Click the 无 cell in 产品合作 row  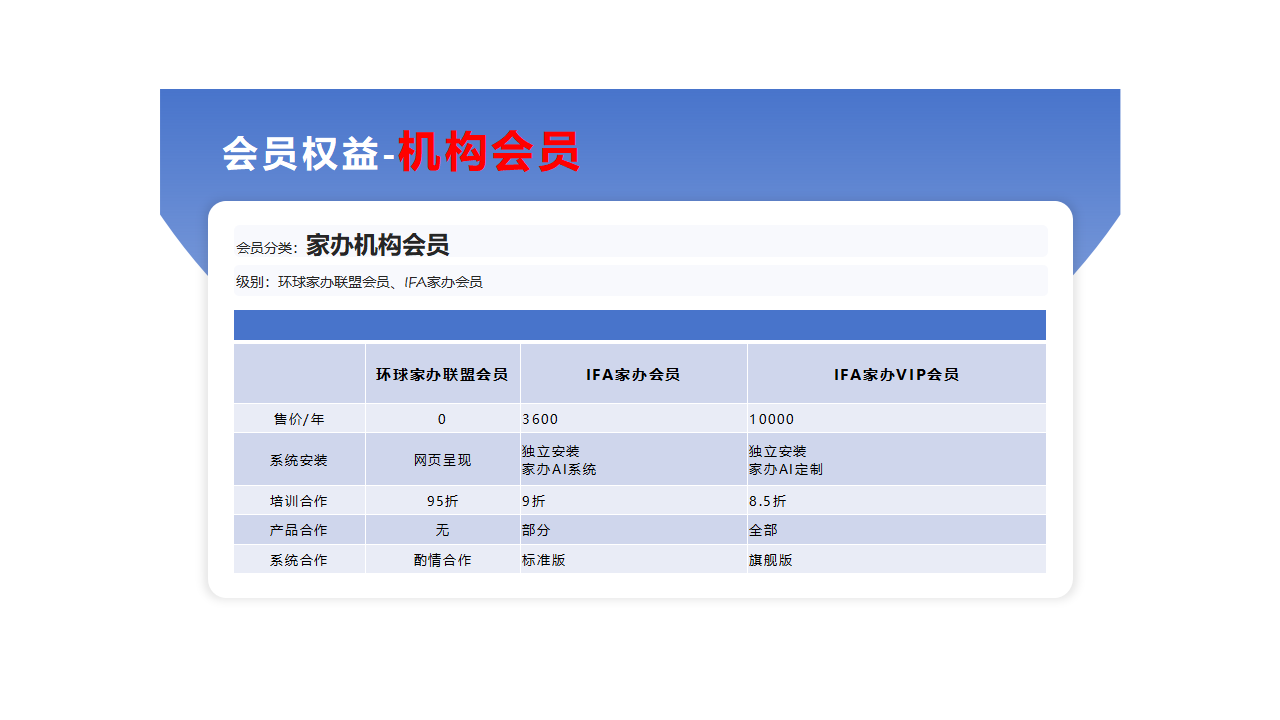coord(442,530)
